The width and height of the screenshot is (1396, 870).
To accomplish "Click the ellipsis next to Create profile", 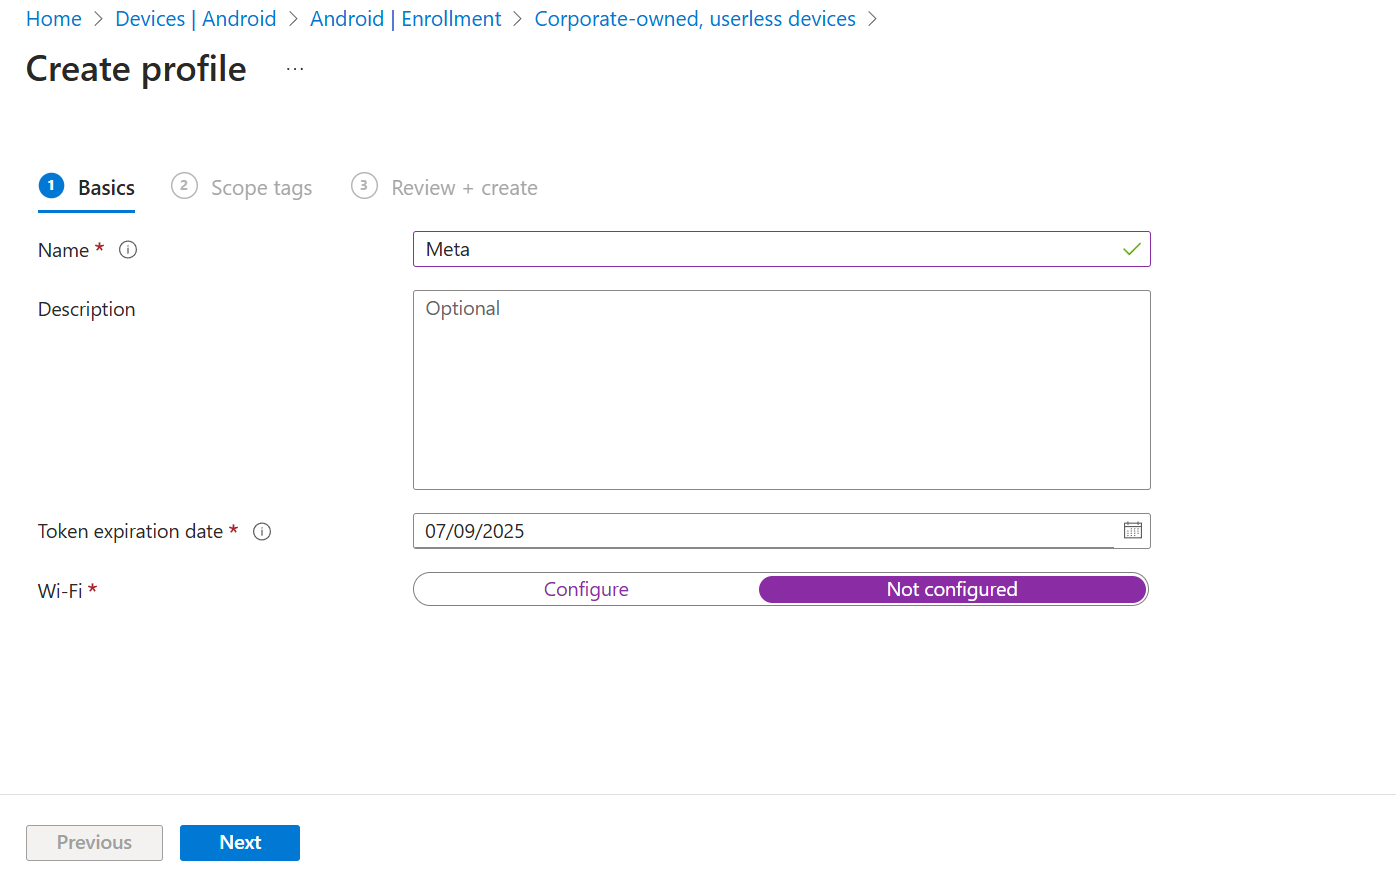I will [294, 67].
